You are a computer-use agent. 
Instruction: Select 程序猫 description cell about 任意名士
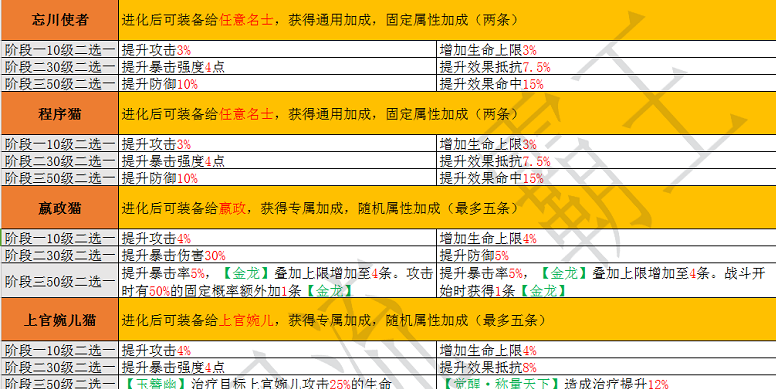click(447, 113)
